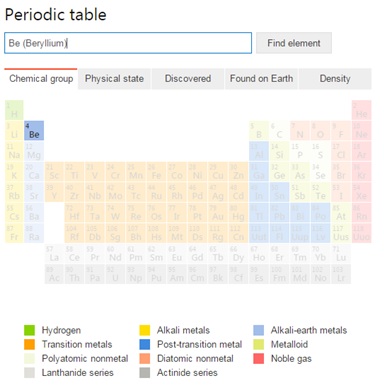Select the Hydrogen (H) element cell
Screen dimensions: 384x390
[x=14, y=110]
